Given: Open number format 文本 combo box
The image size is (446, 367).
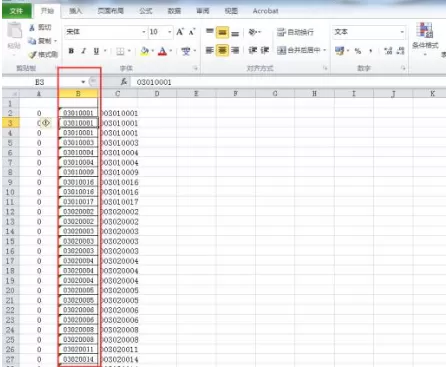Looking at the screenshot, I should (x=369, y=32).
